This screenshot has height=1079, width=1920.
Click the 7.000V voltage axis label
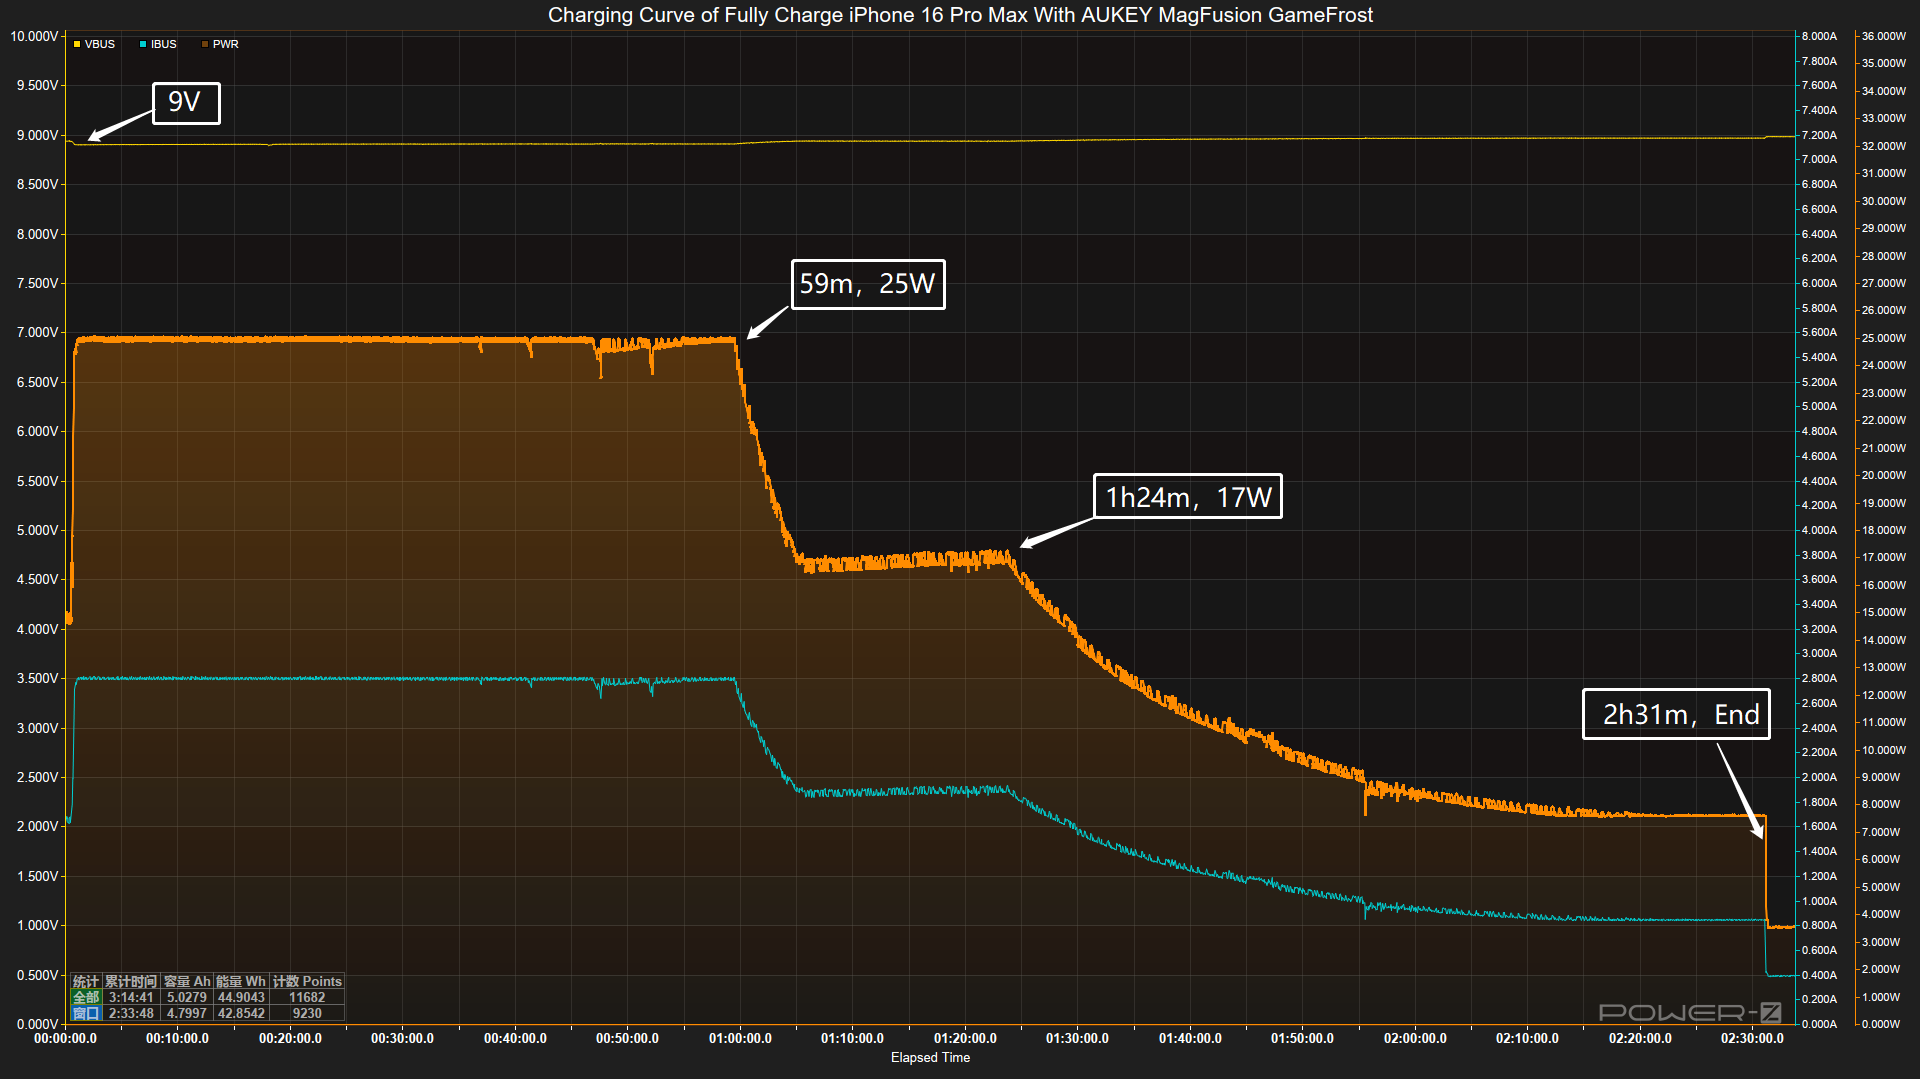[x=37, y=332]
